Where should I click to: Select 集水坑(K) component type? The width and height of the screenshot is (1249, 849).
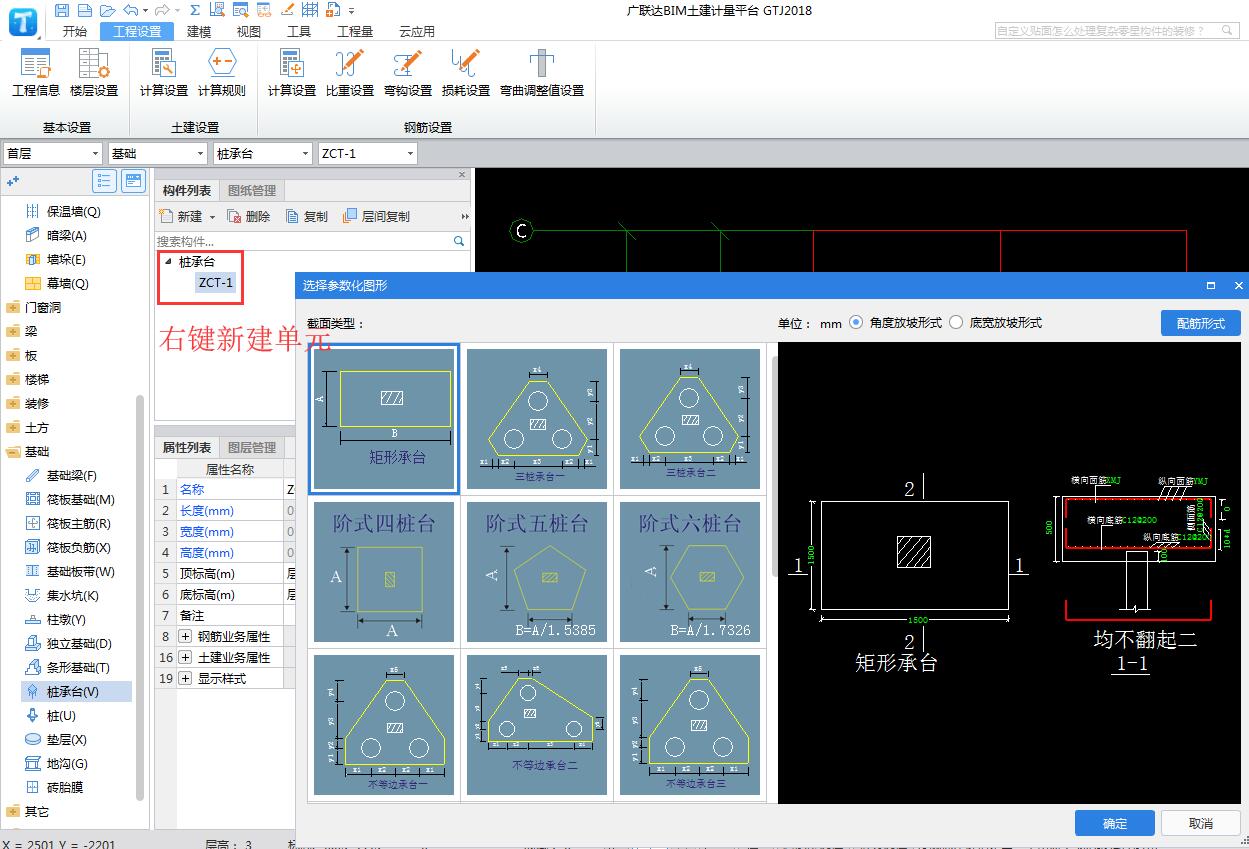tap(74, 595)
